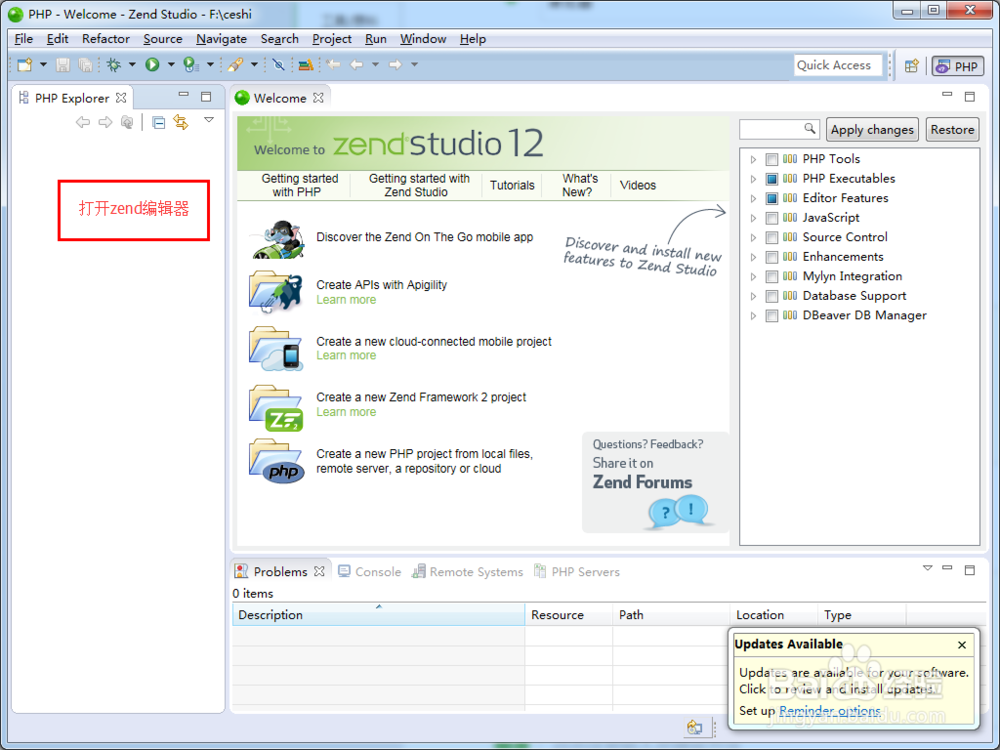Click the Save All toolbar icon
1000x750 pixels.
click(85, 64)
